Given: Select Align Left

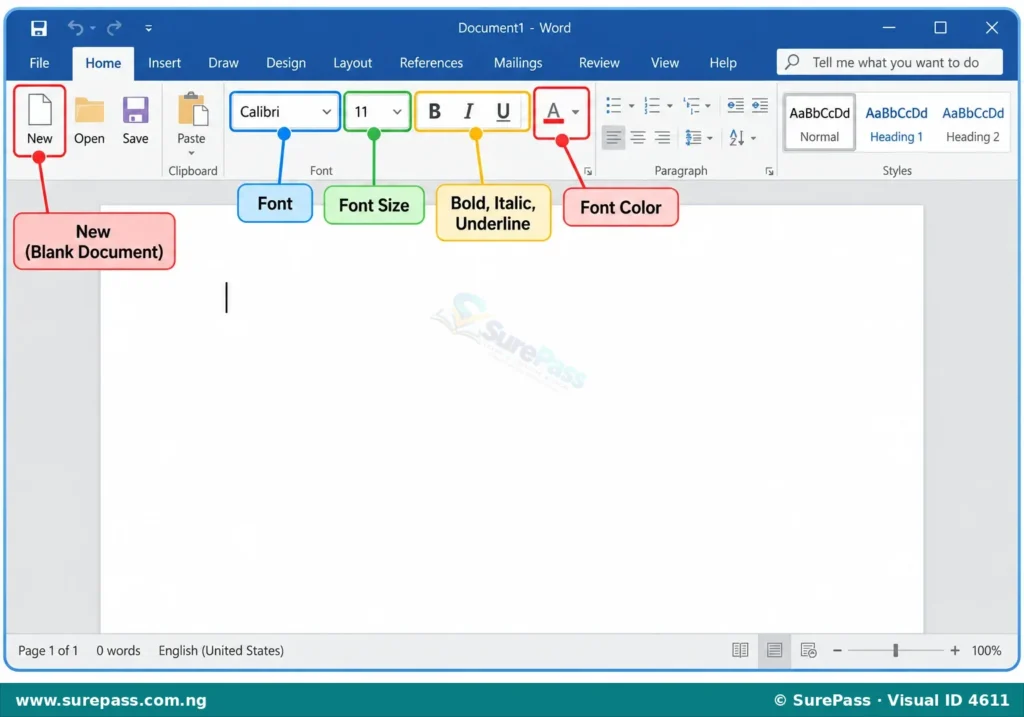Looking at the screenshot, I should click(613, 137).
